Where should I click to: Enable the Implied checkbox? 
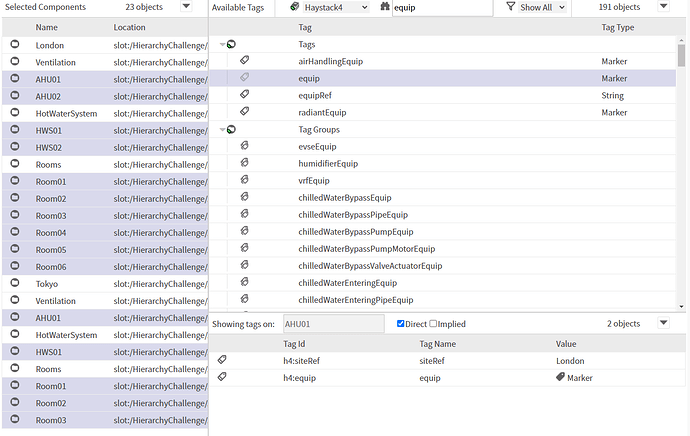tap(433, 324)
